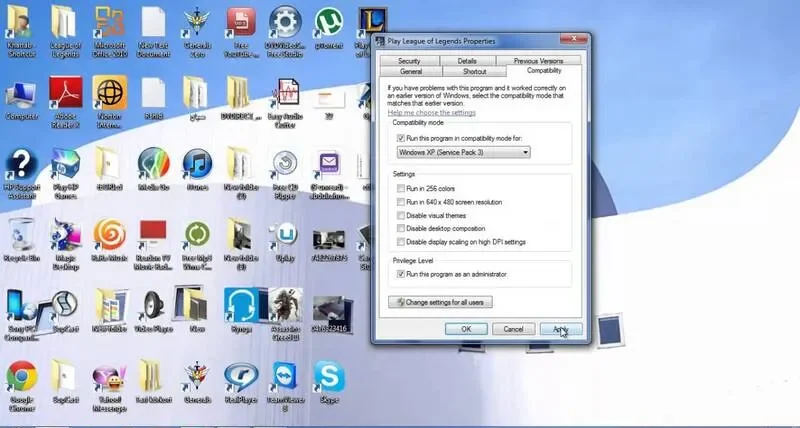Launch the Play HP Games shortcut

pos(65,166)
